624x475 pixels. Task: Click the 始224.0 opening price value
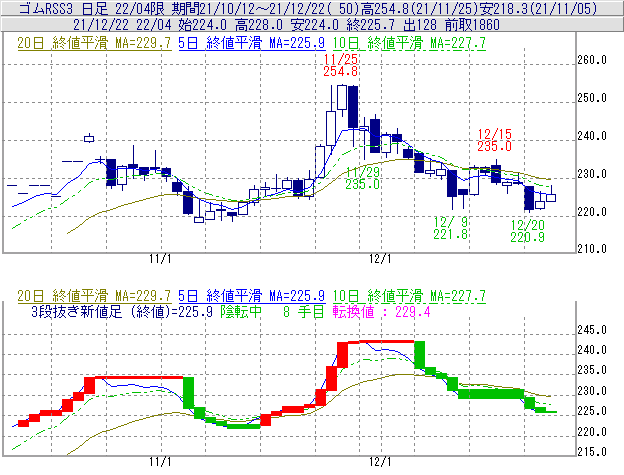point(203,25)
